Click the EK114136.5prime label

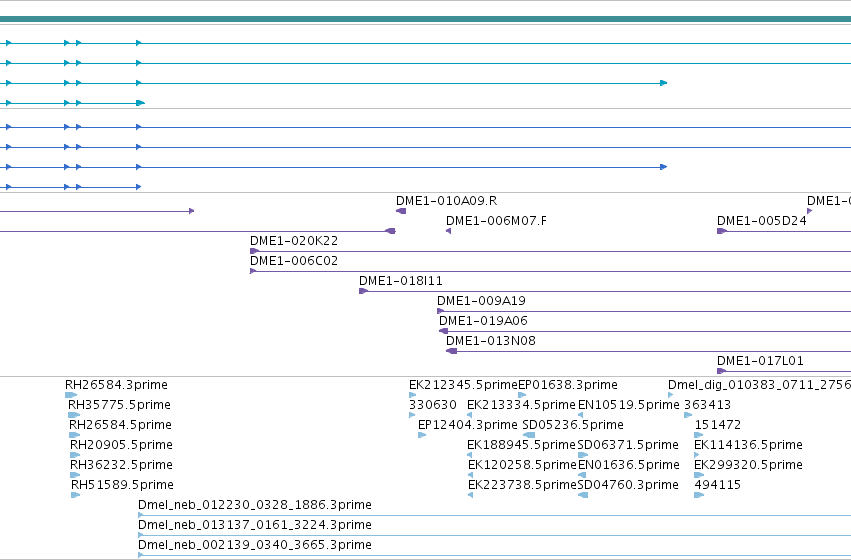coord(748,445)
